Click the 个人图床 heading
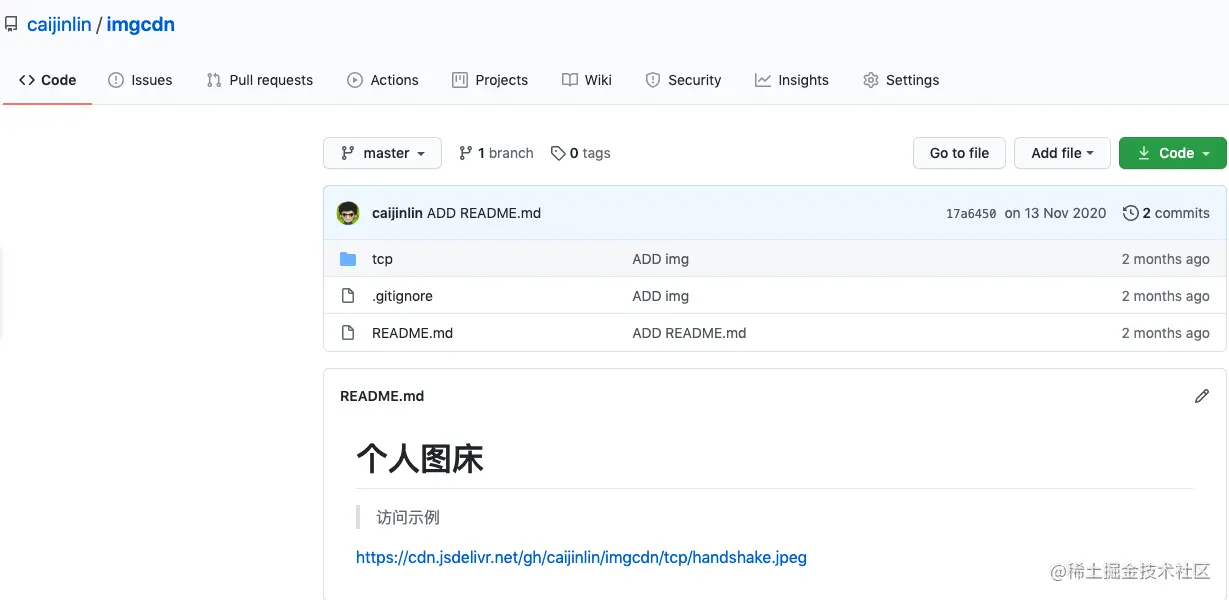This screenshot has height=600, width=1229. [x=420, y=458]
